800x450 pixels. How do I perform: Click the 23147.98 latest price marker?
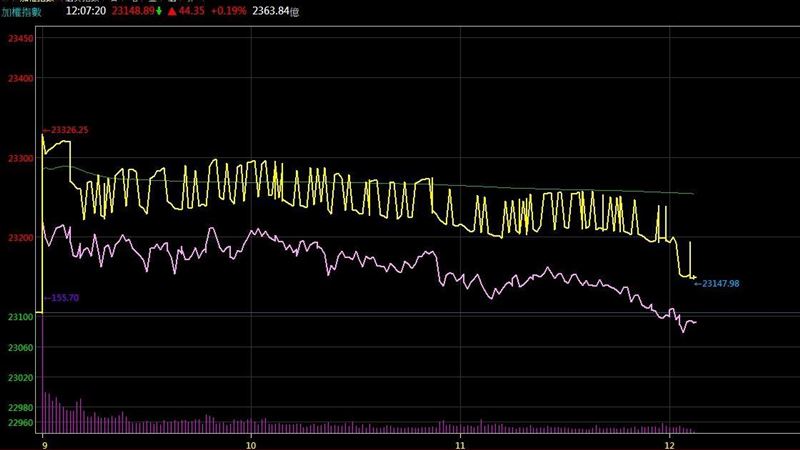720,284
